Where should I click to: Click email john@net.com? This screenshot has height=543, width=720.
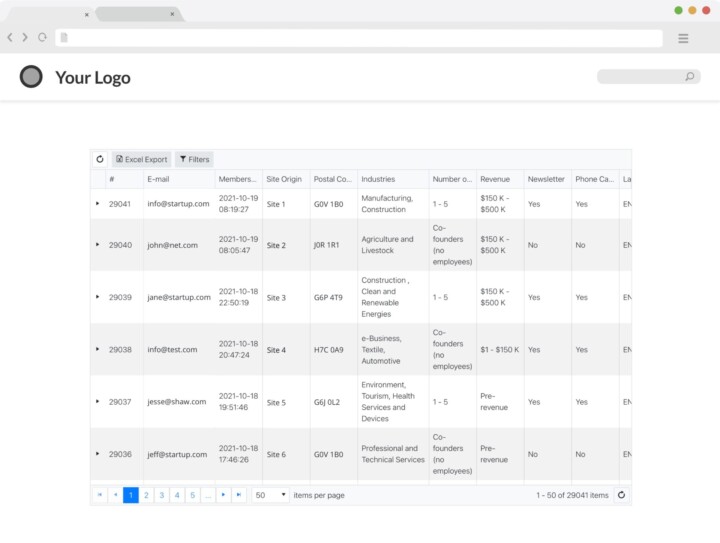pos(172,245)
